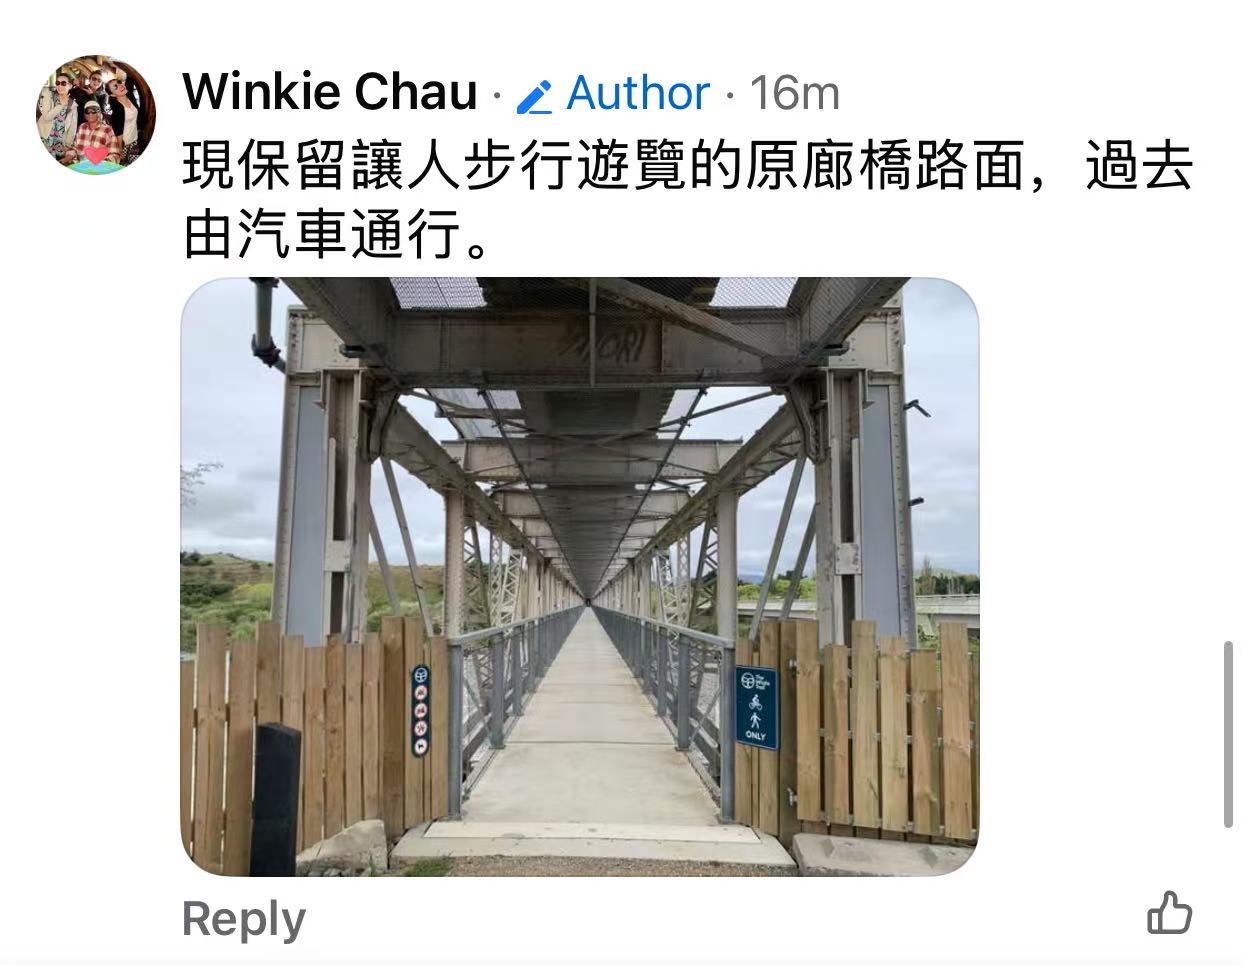Click the 16m comment timestamp
1242x965 pixels.
tap(795, 93)
